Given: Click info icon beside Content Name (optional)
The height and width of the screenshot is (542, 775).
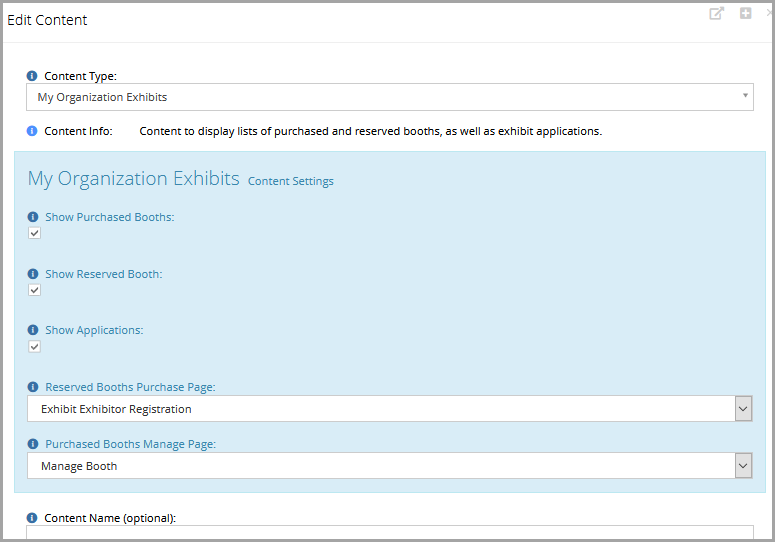Looking at the screenshot, I should (32, 518).
